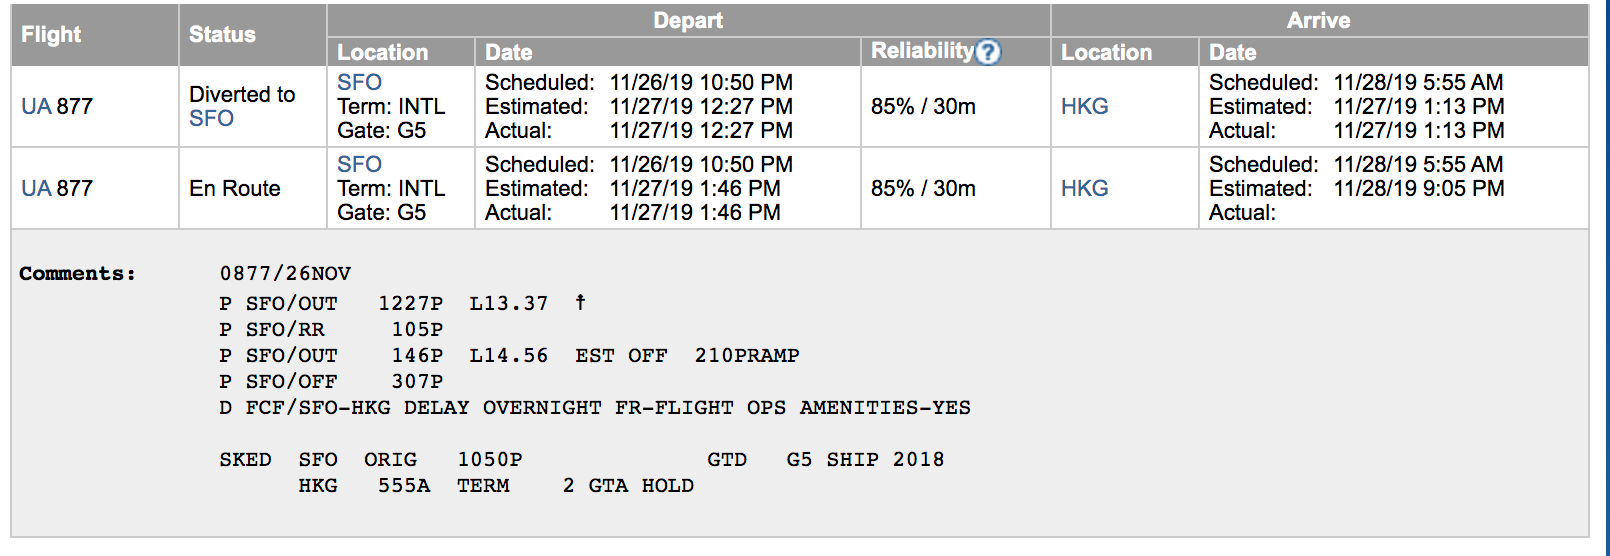
Task: Click the Comments label
Action: [77, 273]
